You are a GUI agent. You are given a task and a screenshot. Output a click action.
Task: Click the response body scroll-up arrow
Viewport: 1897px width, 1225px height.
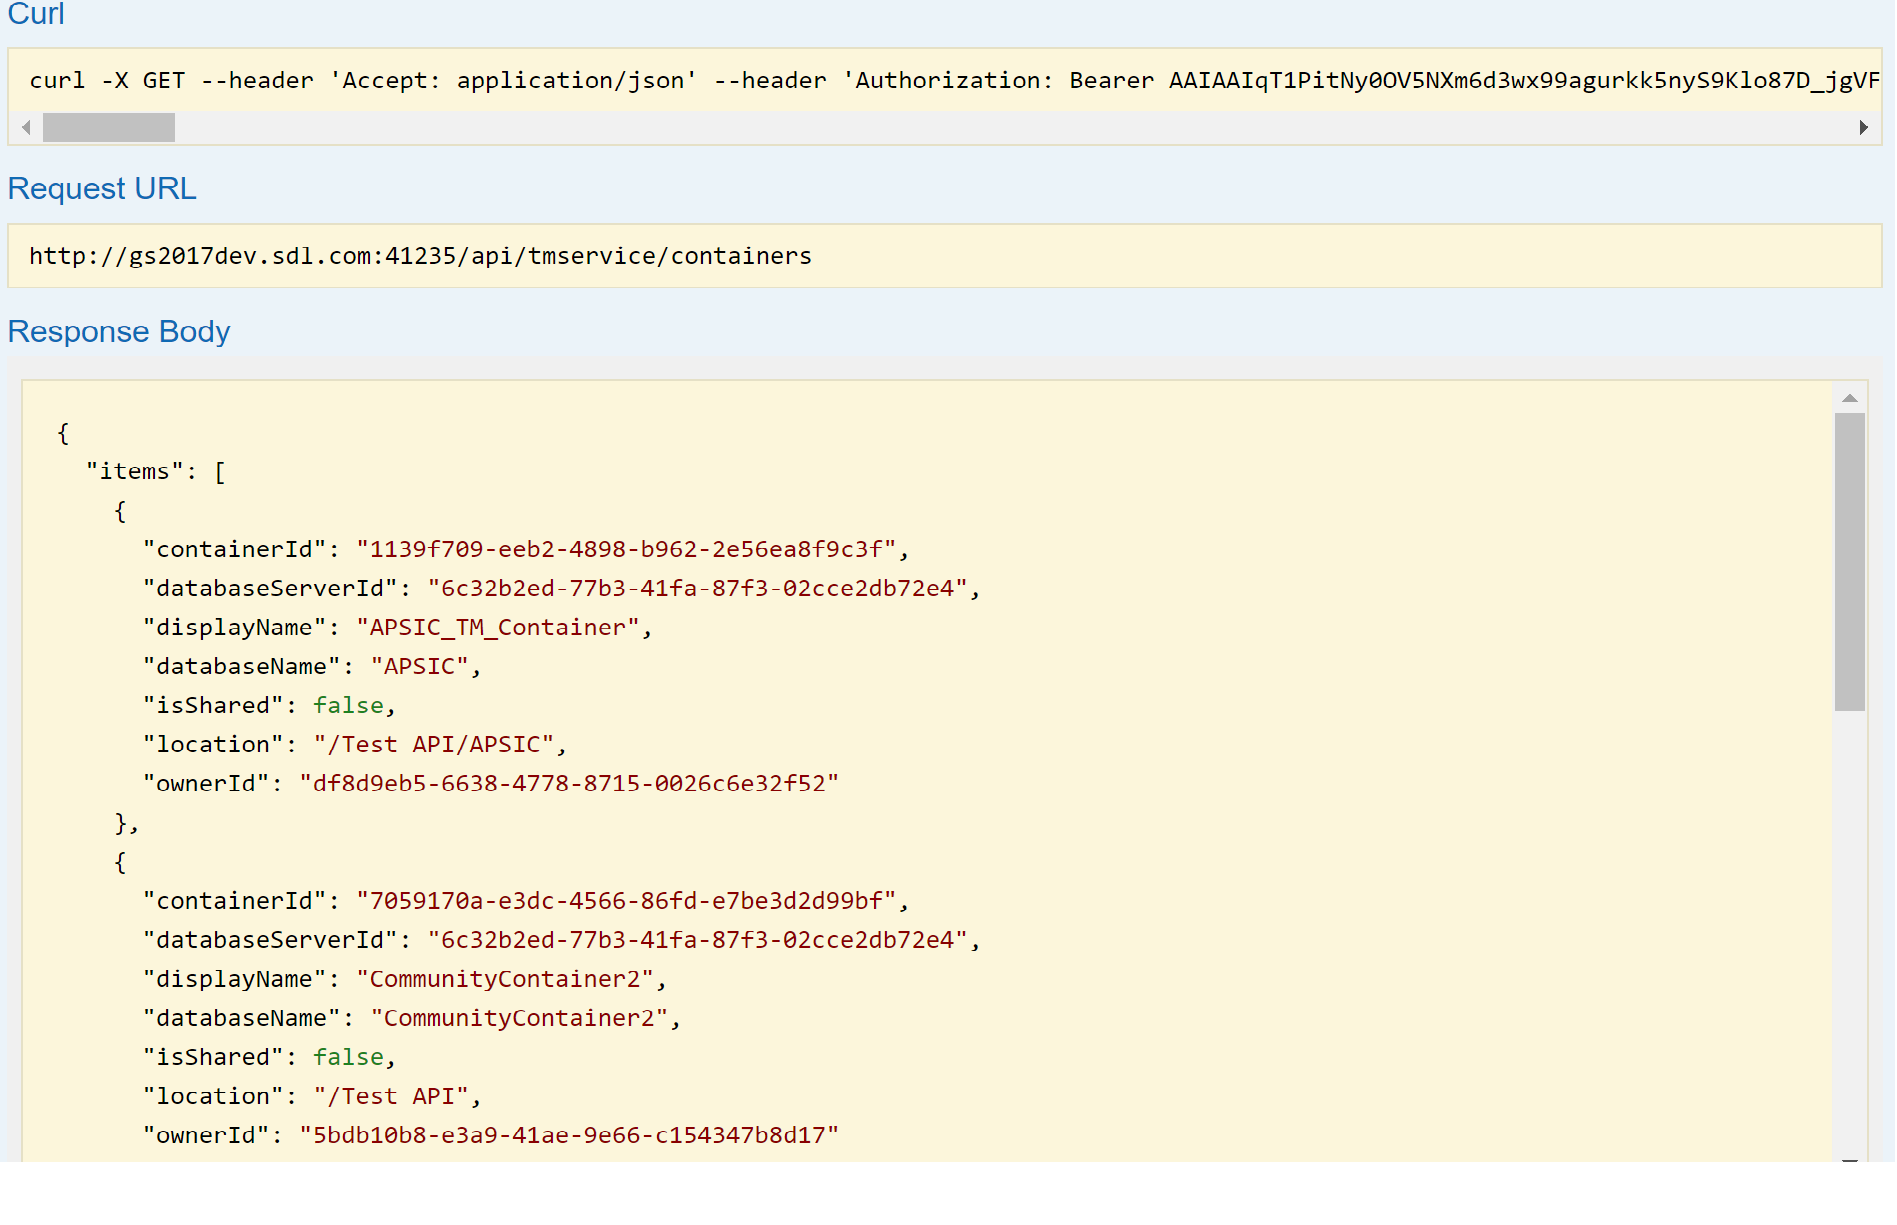(1849, 398)
